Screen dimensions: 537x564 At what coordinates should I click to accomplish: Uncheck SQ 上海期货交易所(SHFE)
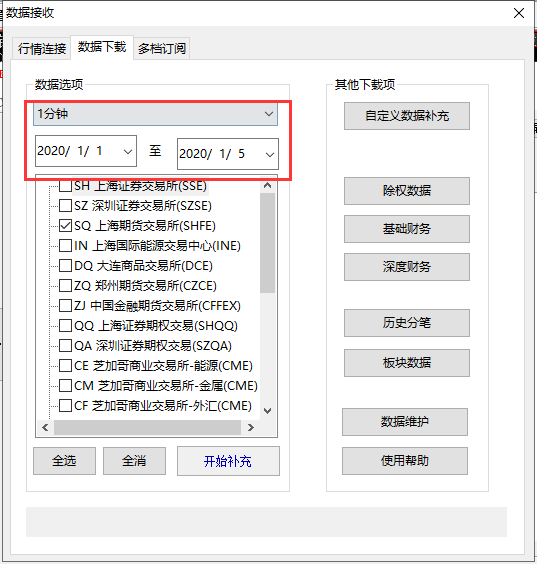65,226
